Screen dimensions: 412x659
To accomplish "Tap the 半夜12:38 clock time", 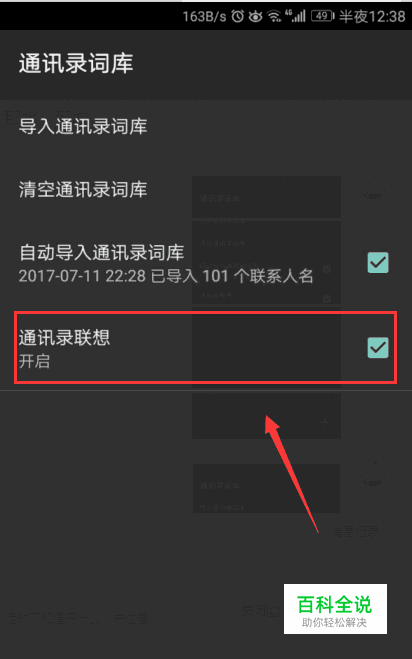I will point(372,16).
